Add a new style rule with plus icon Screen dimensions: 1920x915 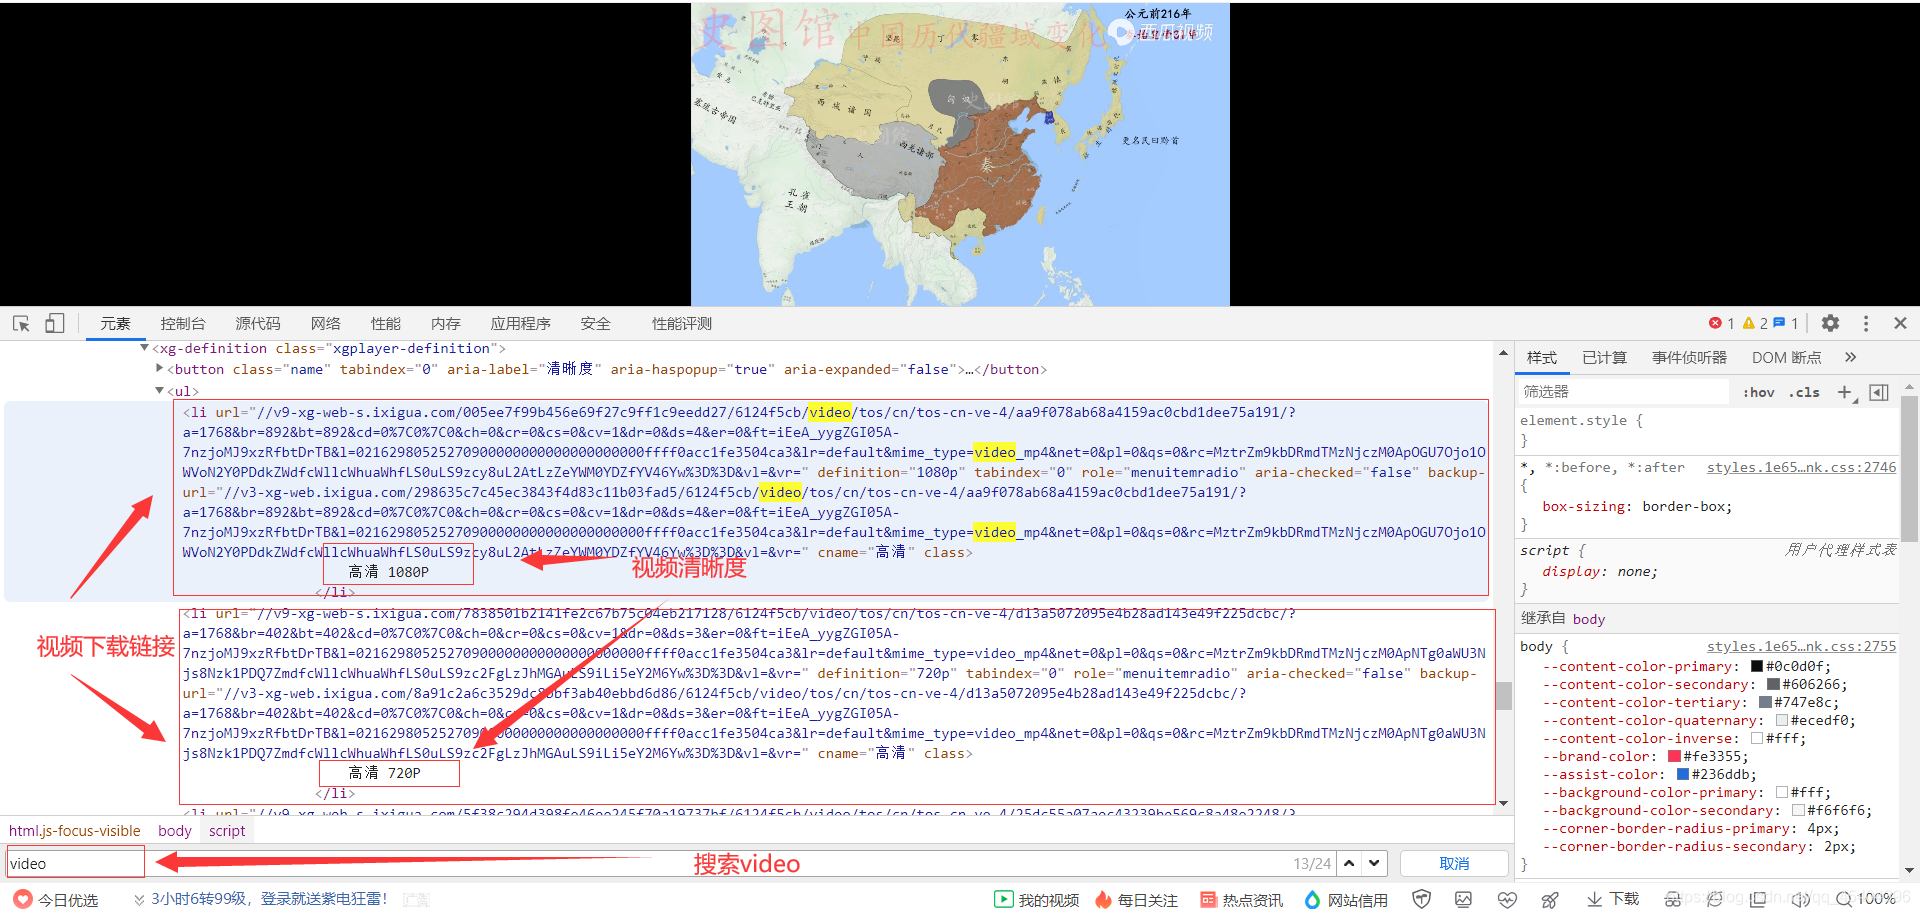(1845, 392)
